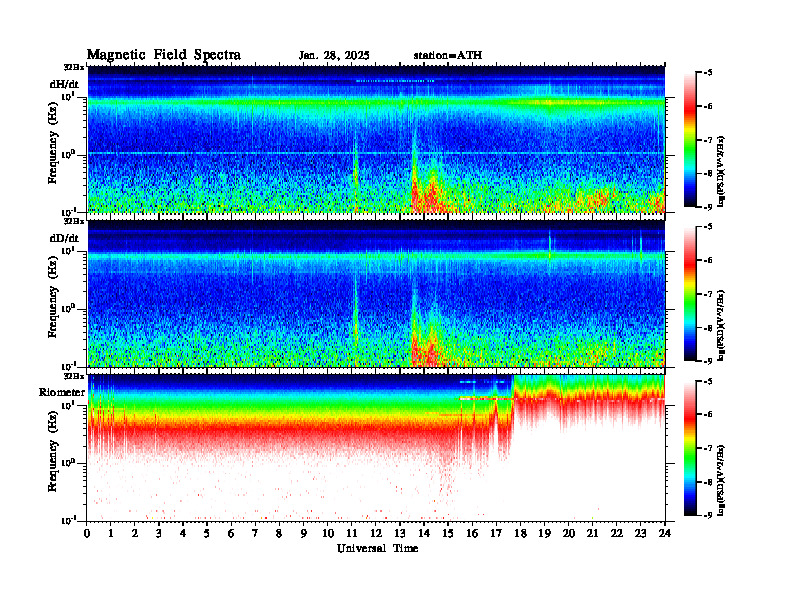Select the date text "Jan. 28, 2025"
The height and width of the screenshot is (612, 792).
(334, 56)
